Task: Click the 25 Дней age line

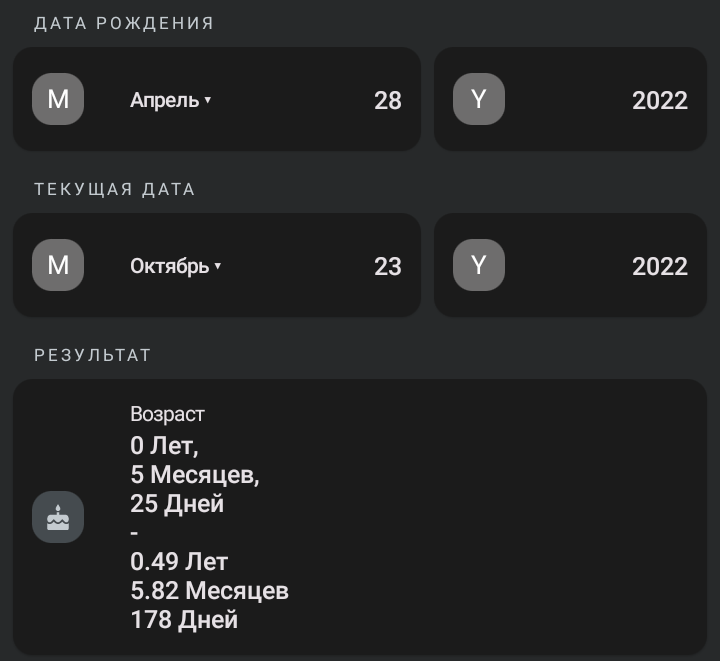Action: [x=177, y=504]
